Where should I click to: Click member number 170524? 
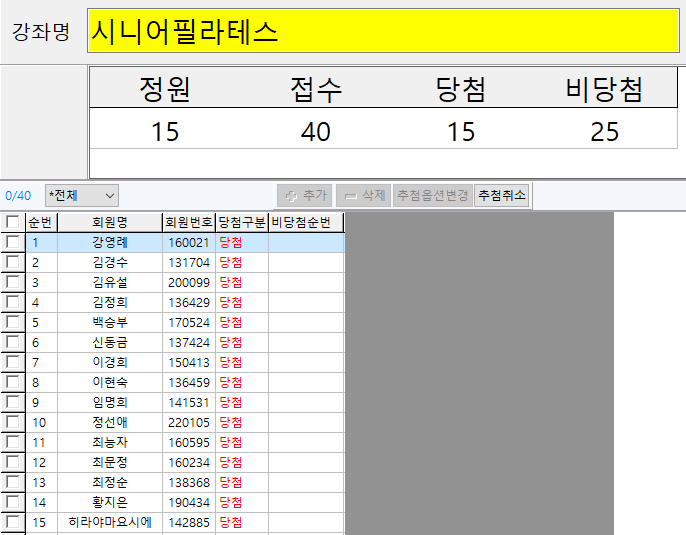point(189,323)
